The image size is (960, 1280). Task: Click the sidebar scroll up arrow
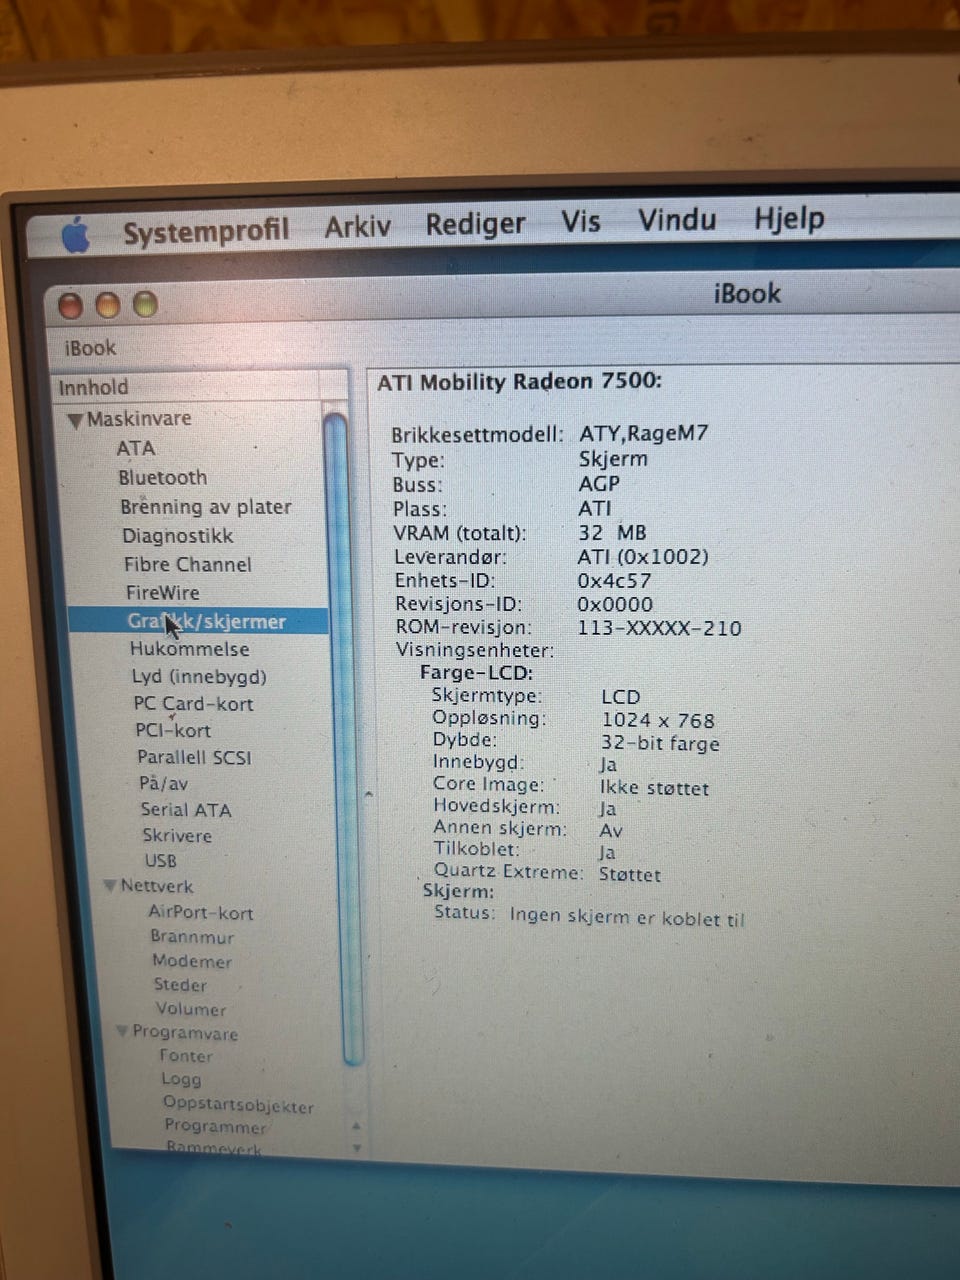tap(357, 1126)
